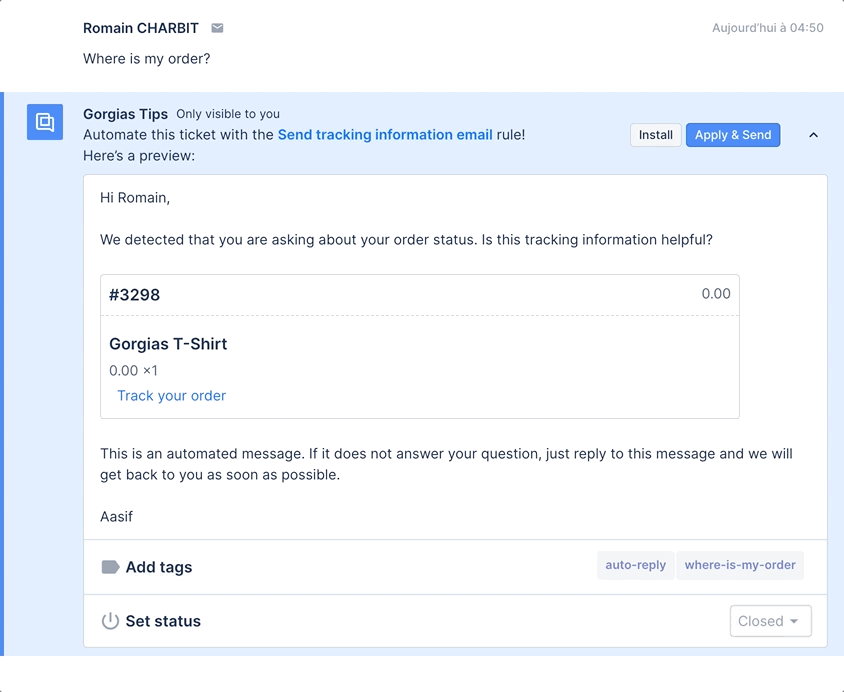
Task: Click the tag icon next to Add tags
Action: pyautogui.click(x=110, y=567)
